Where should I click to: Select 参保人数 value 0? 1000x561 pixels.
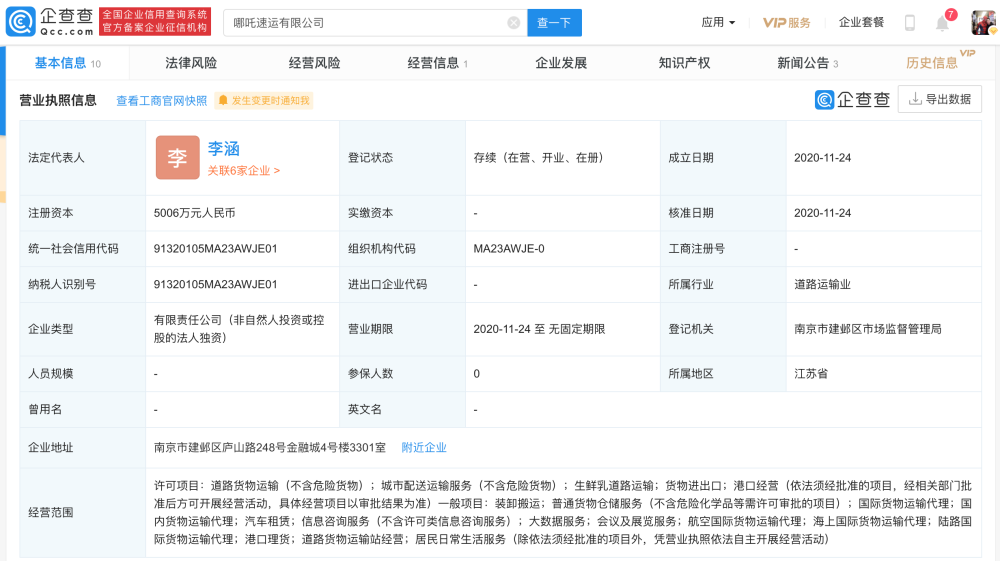[476, 374]
